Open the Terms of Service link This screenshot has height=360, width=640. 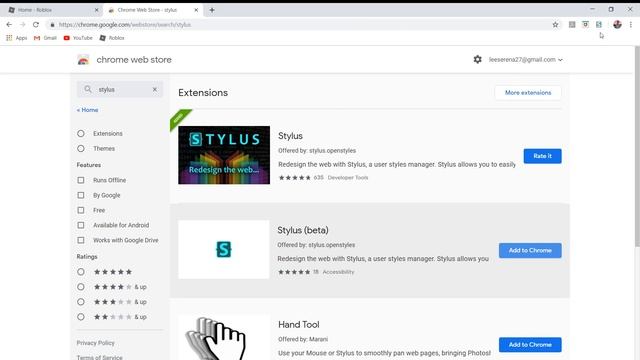(x=100, y=357)
